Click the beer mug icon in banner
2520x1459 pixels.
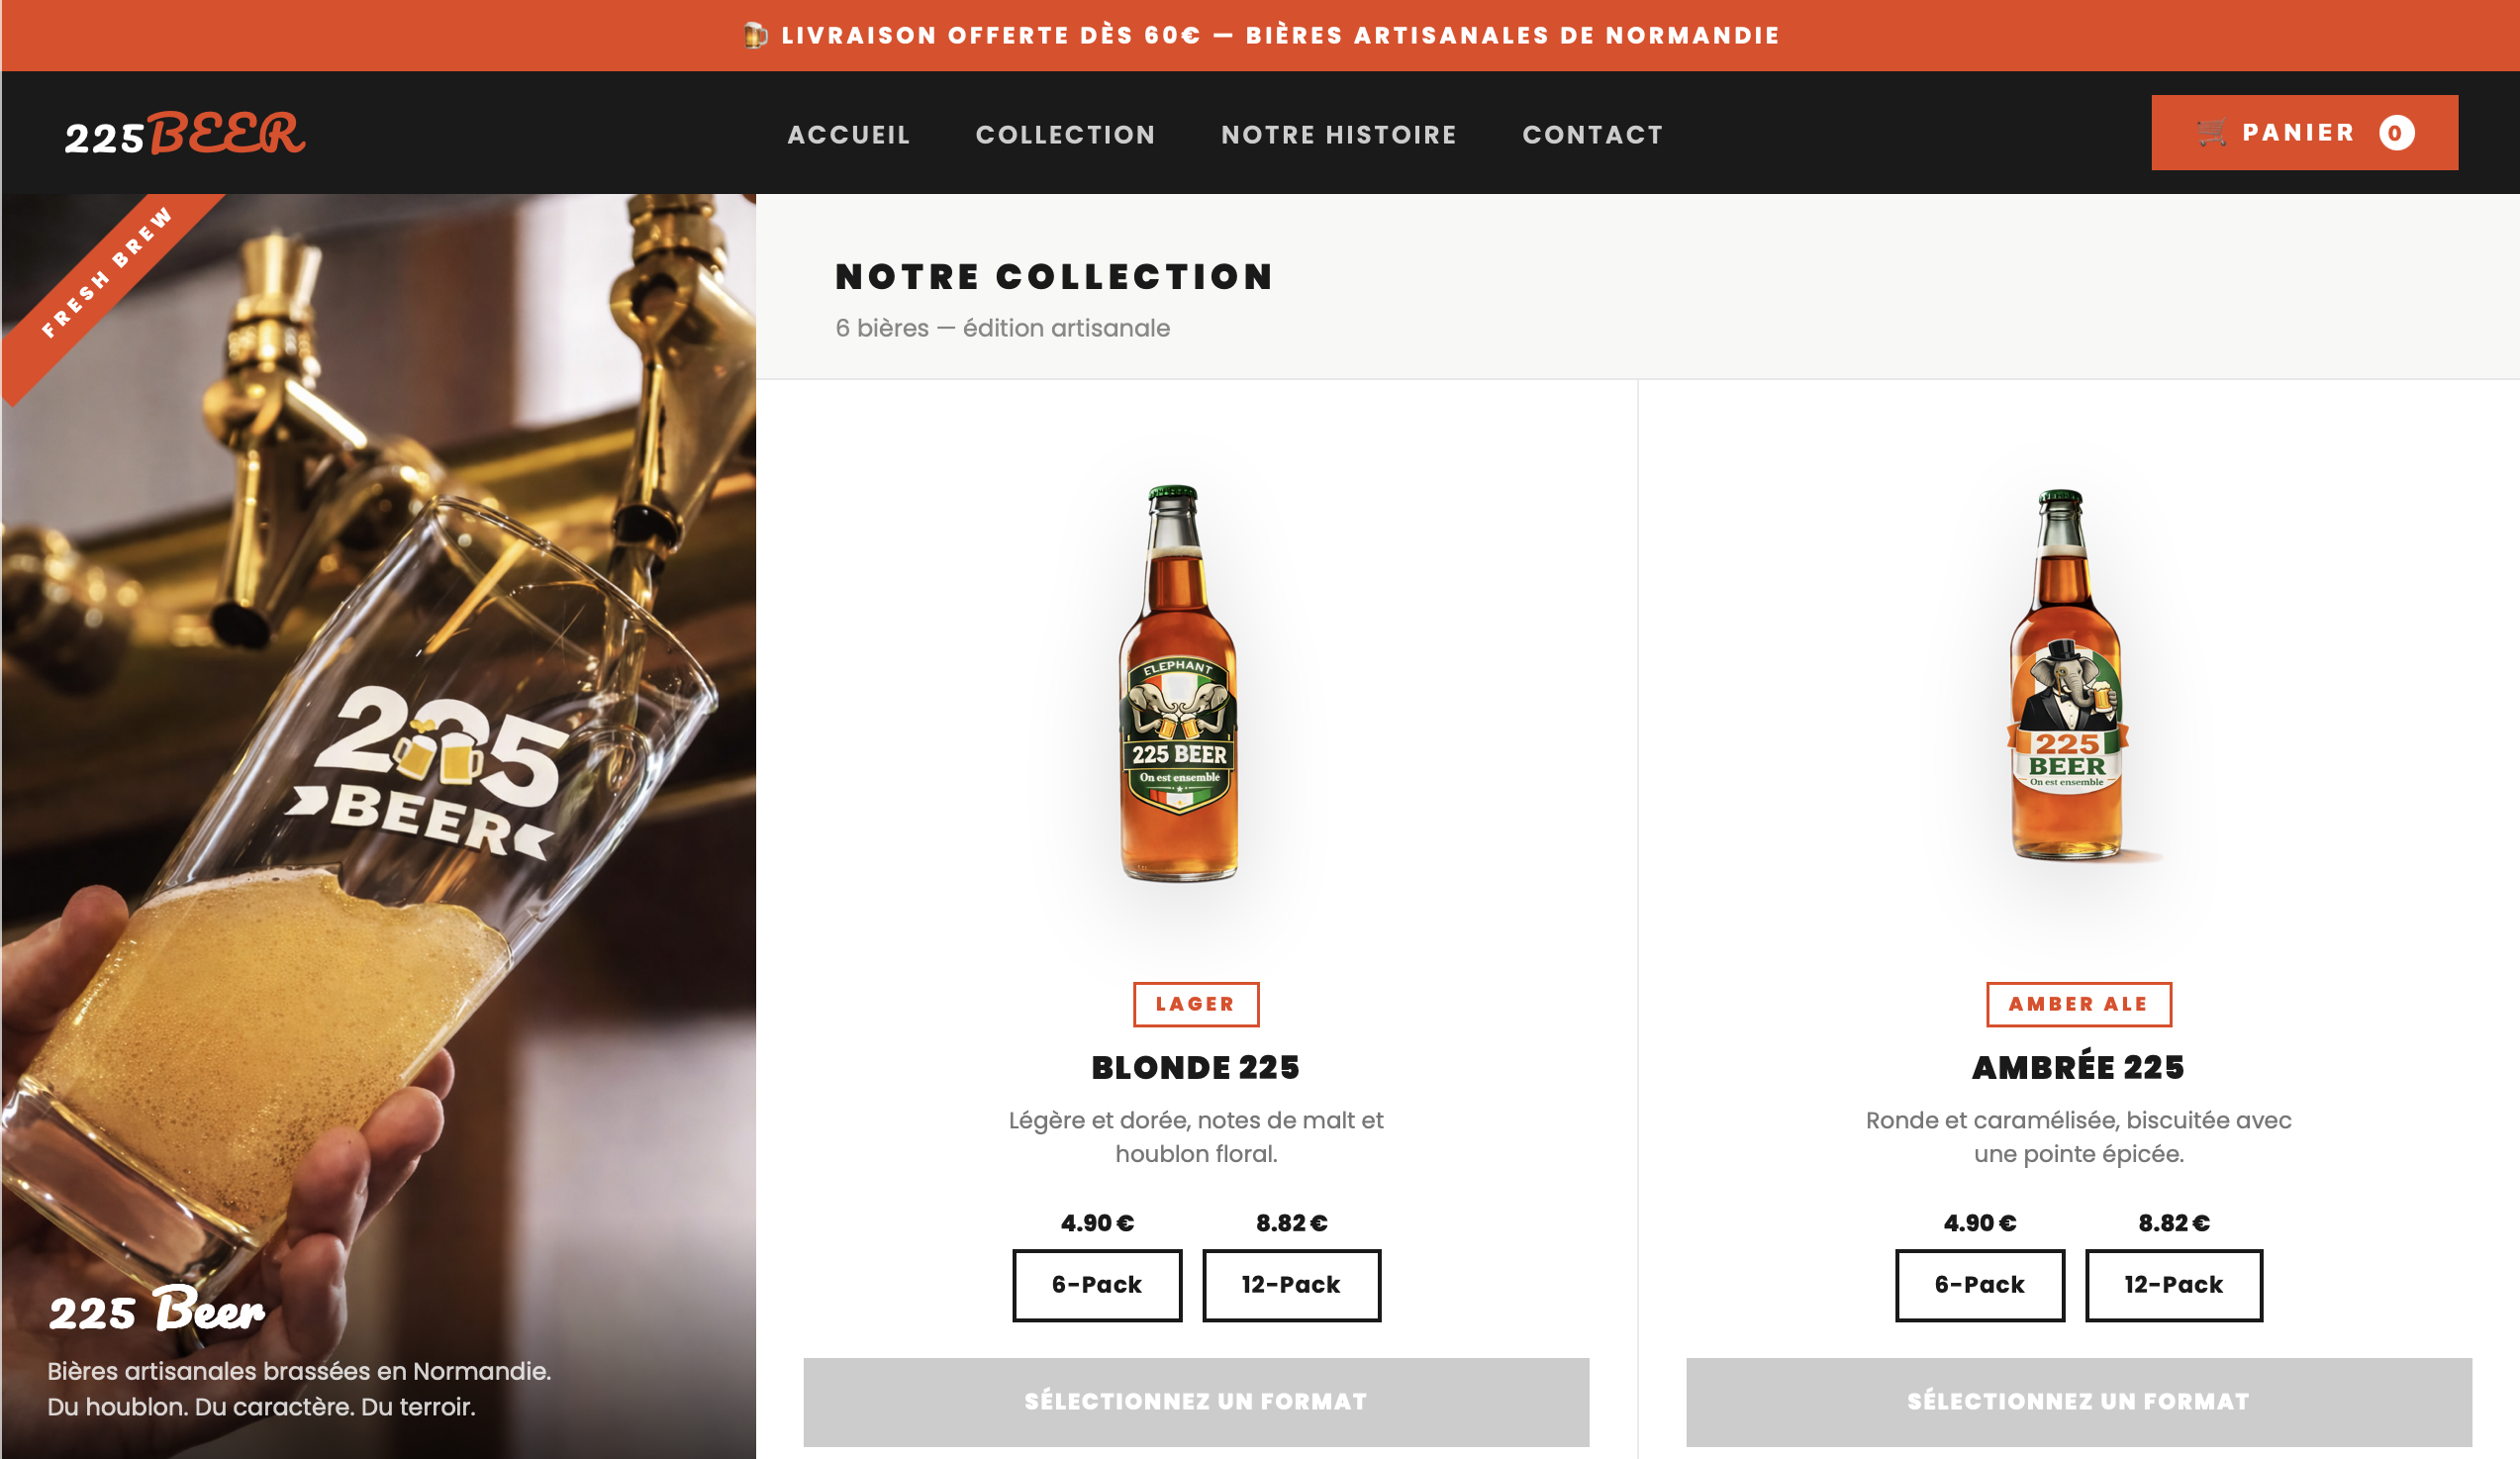tap(755, 36)
